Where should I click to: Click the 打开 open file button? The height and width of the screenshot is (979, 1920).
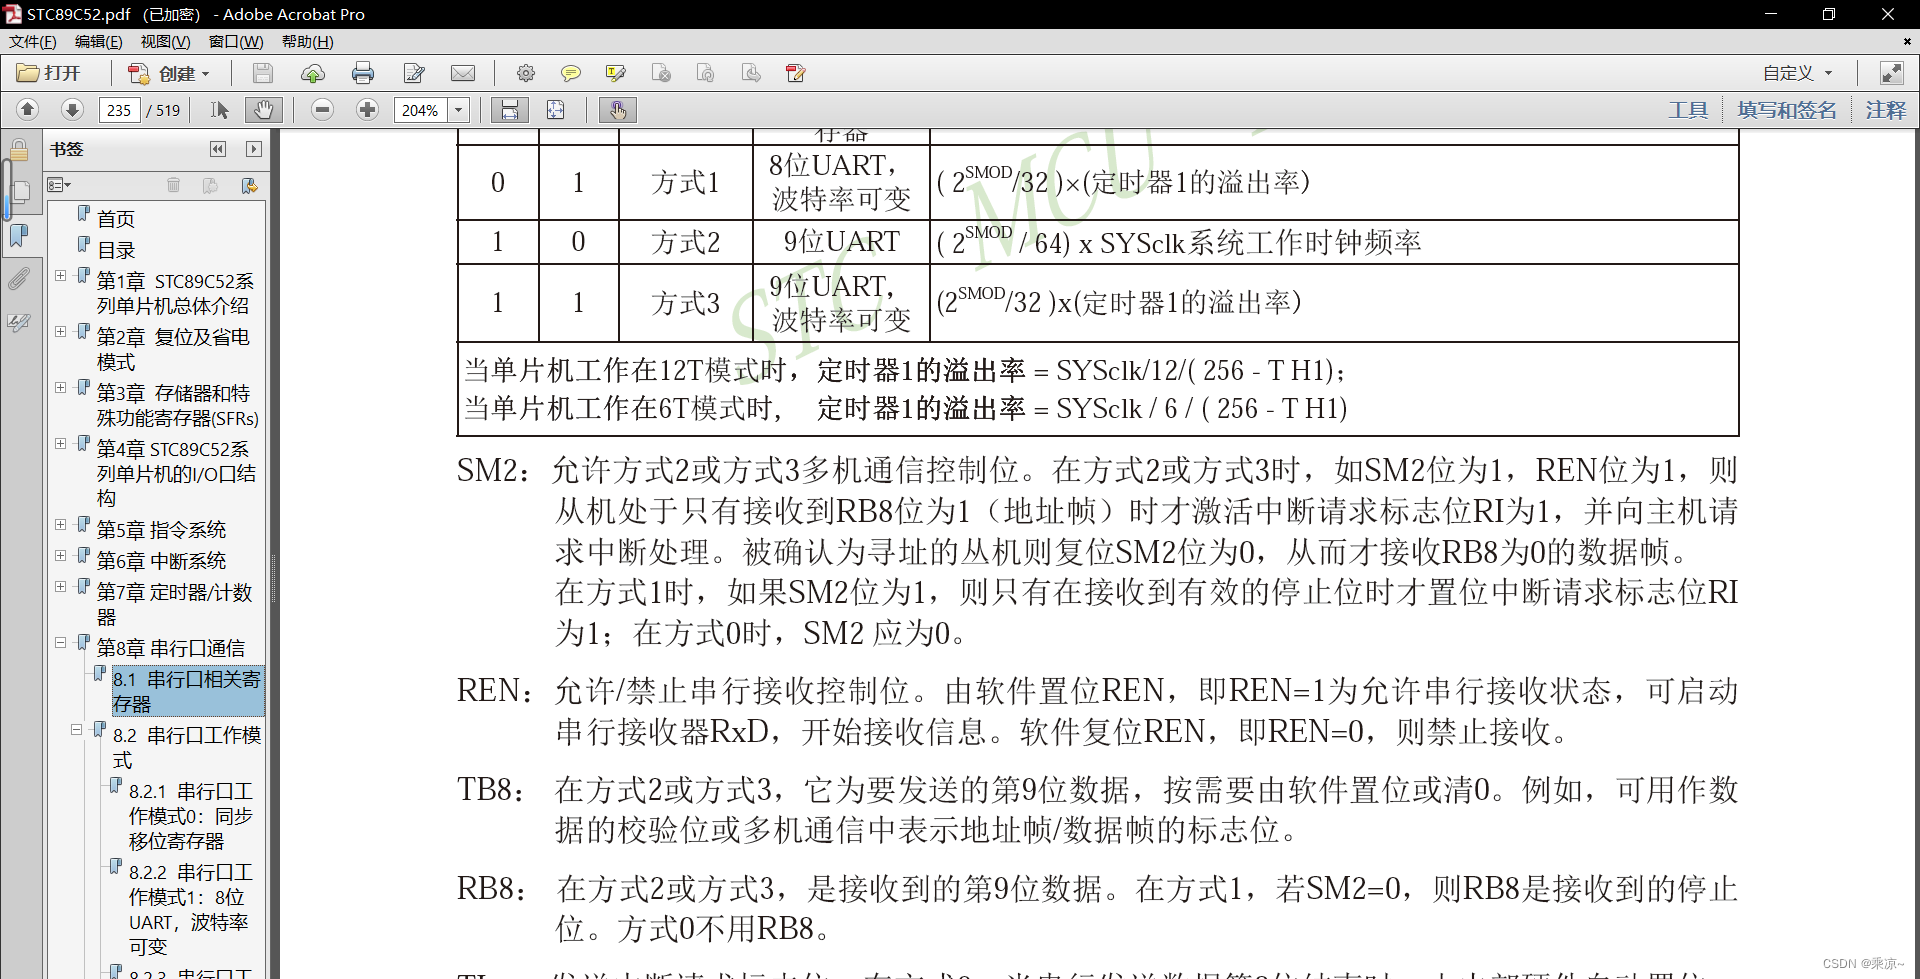(49, 73)
